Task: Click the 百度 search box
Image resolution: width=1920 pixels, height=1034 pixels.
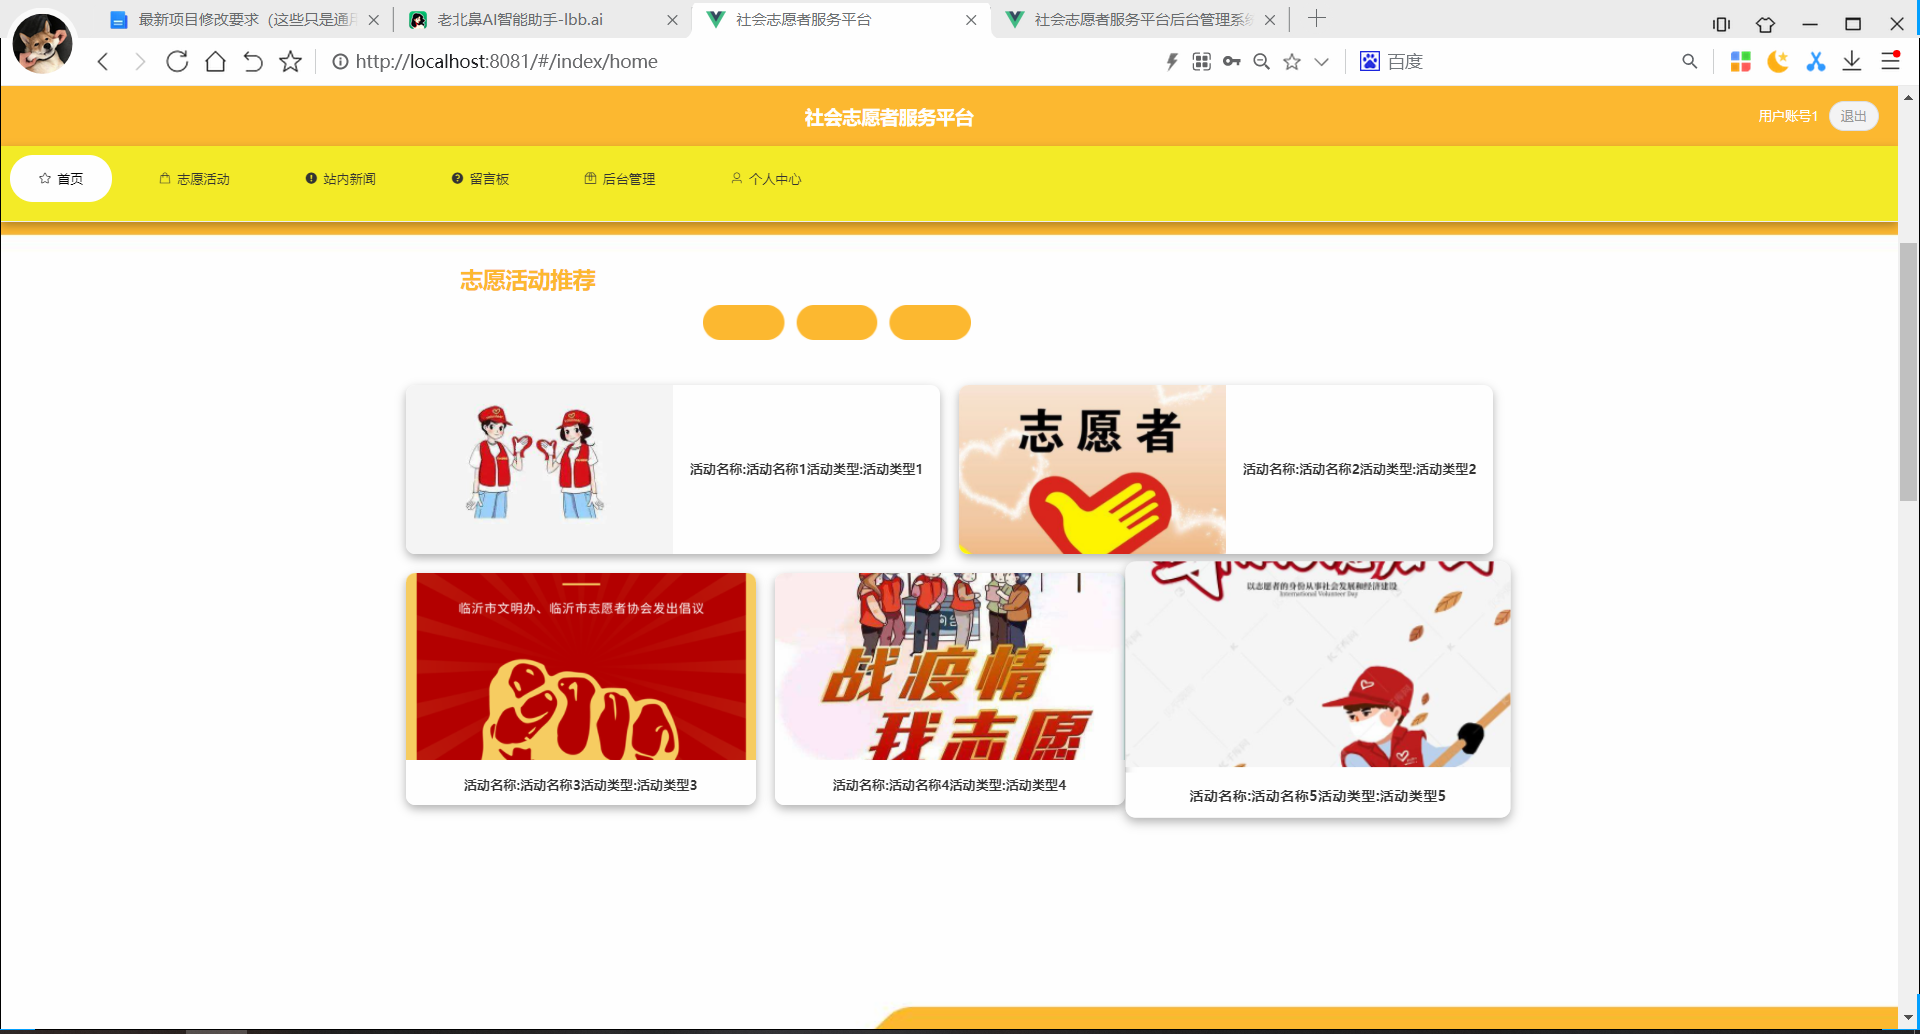Action: point(1530,62)
